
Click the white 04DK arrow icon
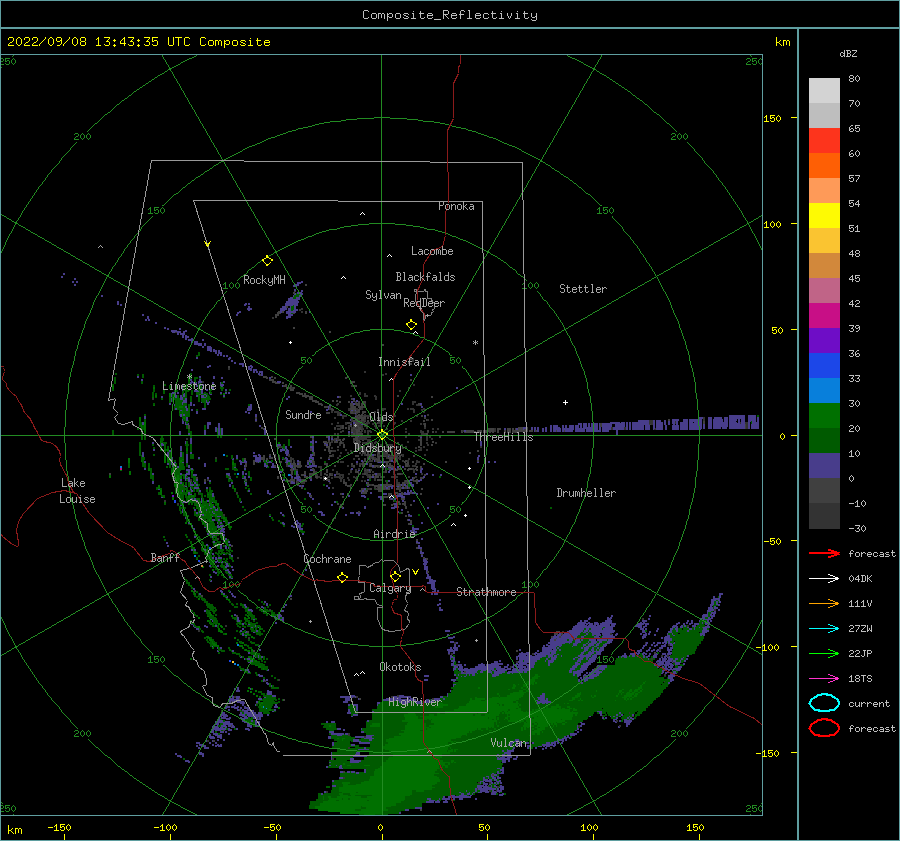(x=824, y=578)
